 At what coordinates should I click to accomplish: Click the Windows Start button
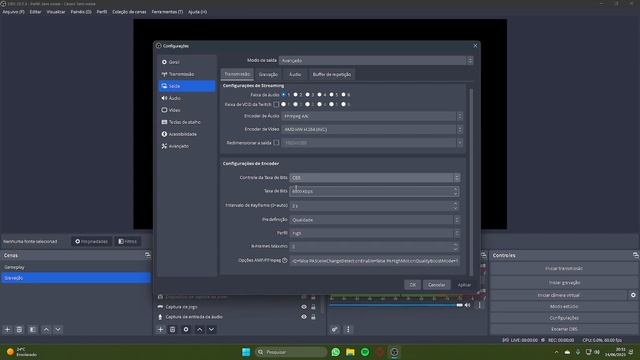click(x=246, y=352)
